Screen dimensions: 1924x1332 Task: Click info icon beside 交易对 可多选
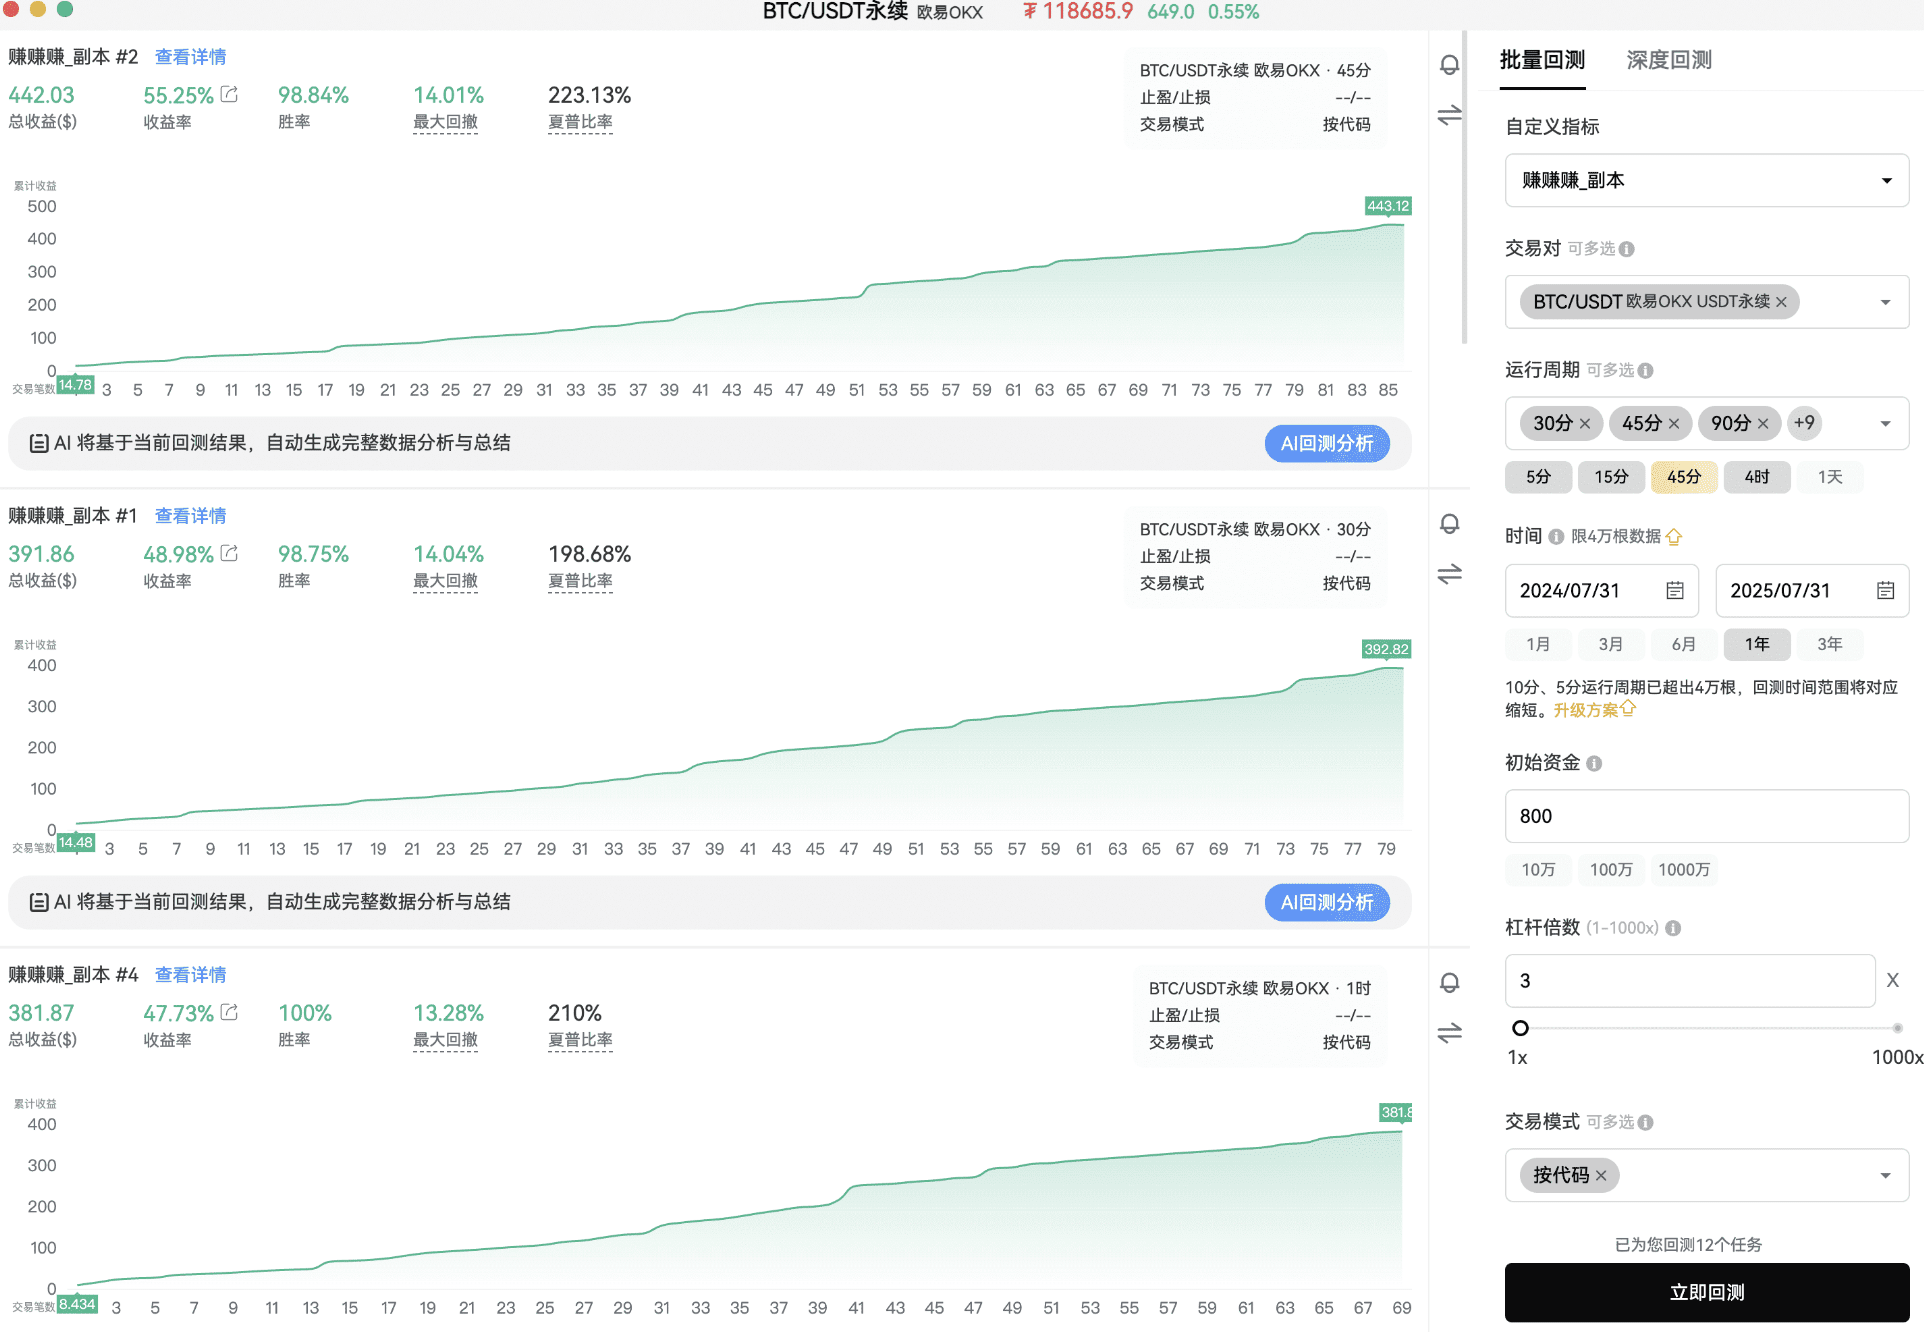click(x=1627, y=249)
